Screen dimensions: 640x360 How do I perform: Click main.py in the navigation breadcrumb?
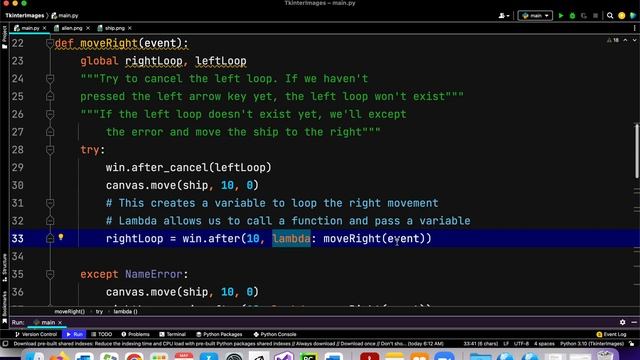[x=65, y=16]
